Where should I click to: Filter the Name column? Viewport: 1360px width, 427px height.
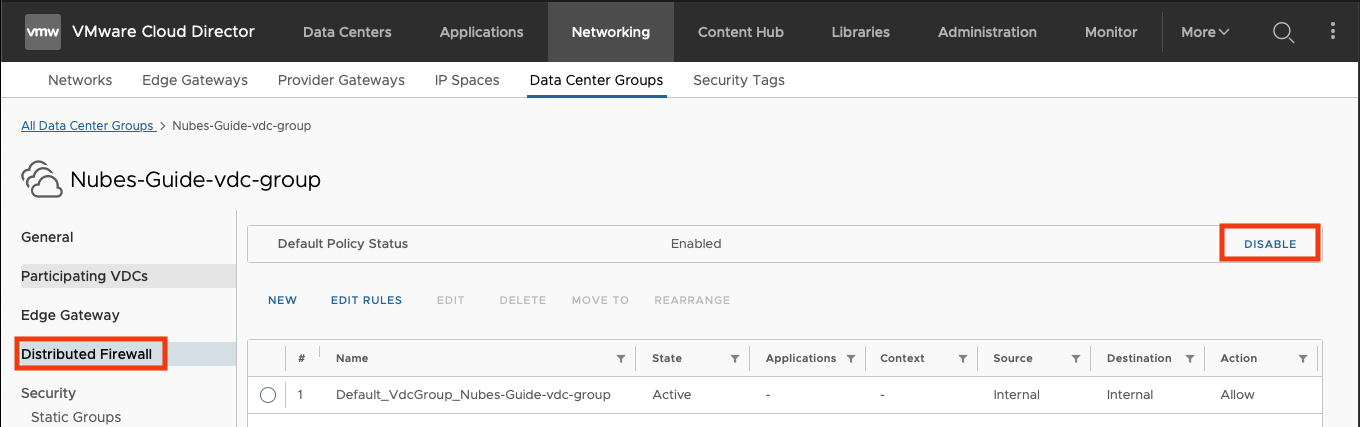click(621, 358)
